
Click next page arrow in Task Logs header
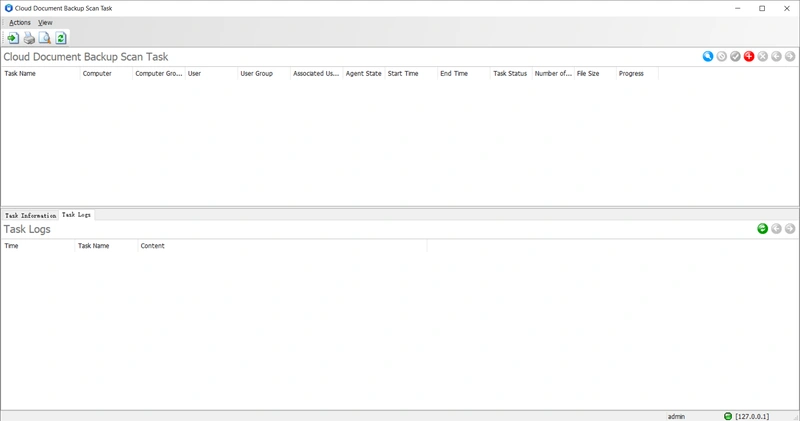click(x=790, y=229)
